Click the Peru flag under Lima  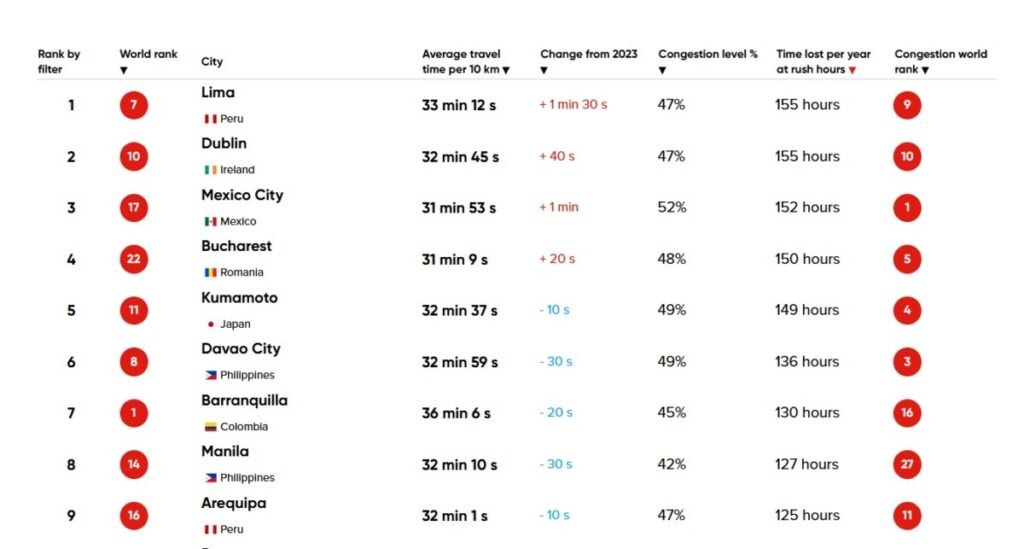coord(210,119)
